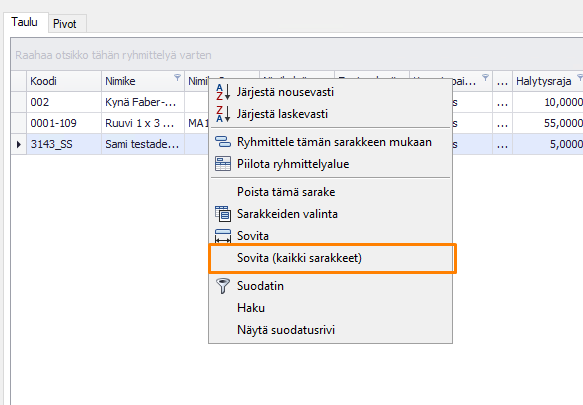Click the ellipsis cell in 0001-109 row
Viewport: 583px width, 405px height.
pyautogui.click(x=502, y=123)
